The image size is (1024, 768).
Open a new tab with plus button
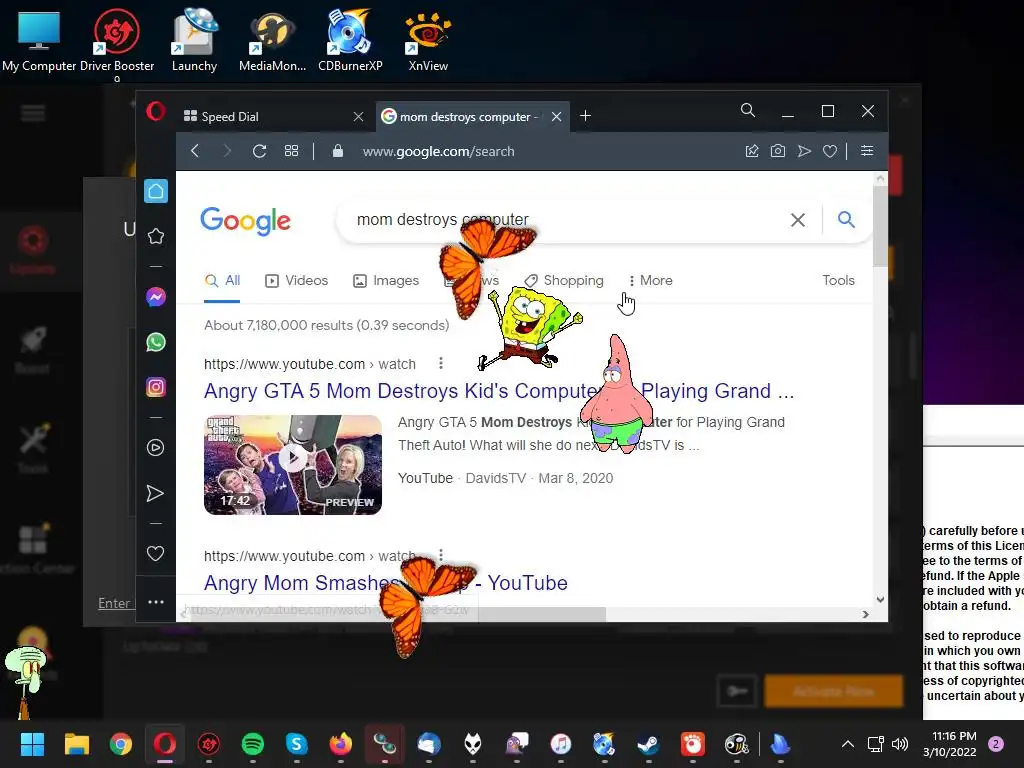point(585,116)
